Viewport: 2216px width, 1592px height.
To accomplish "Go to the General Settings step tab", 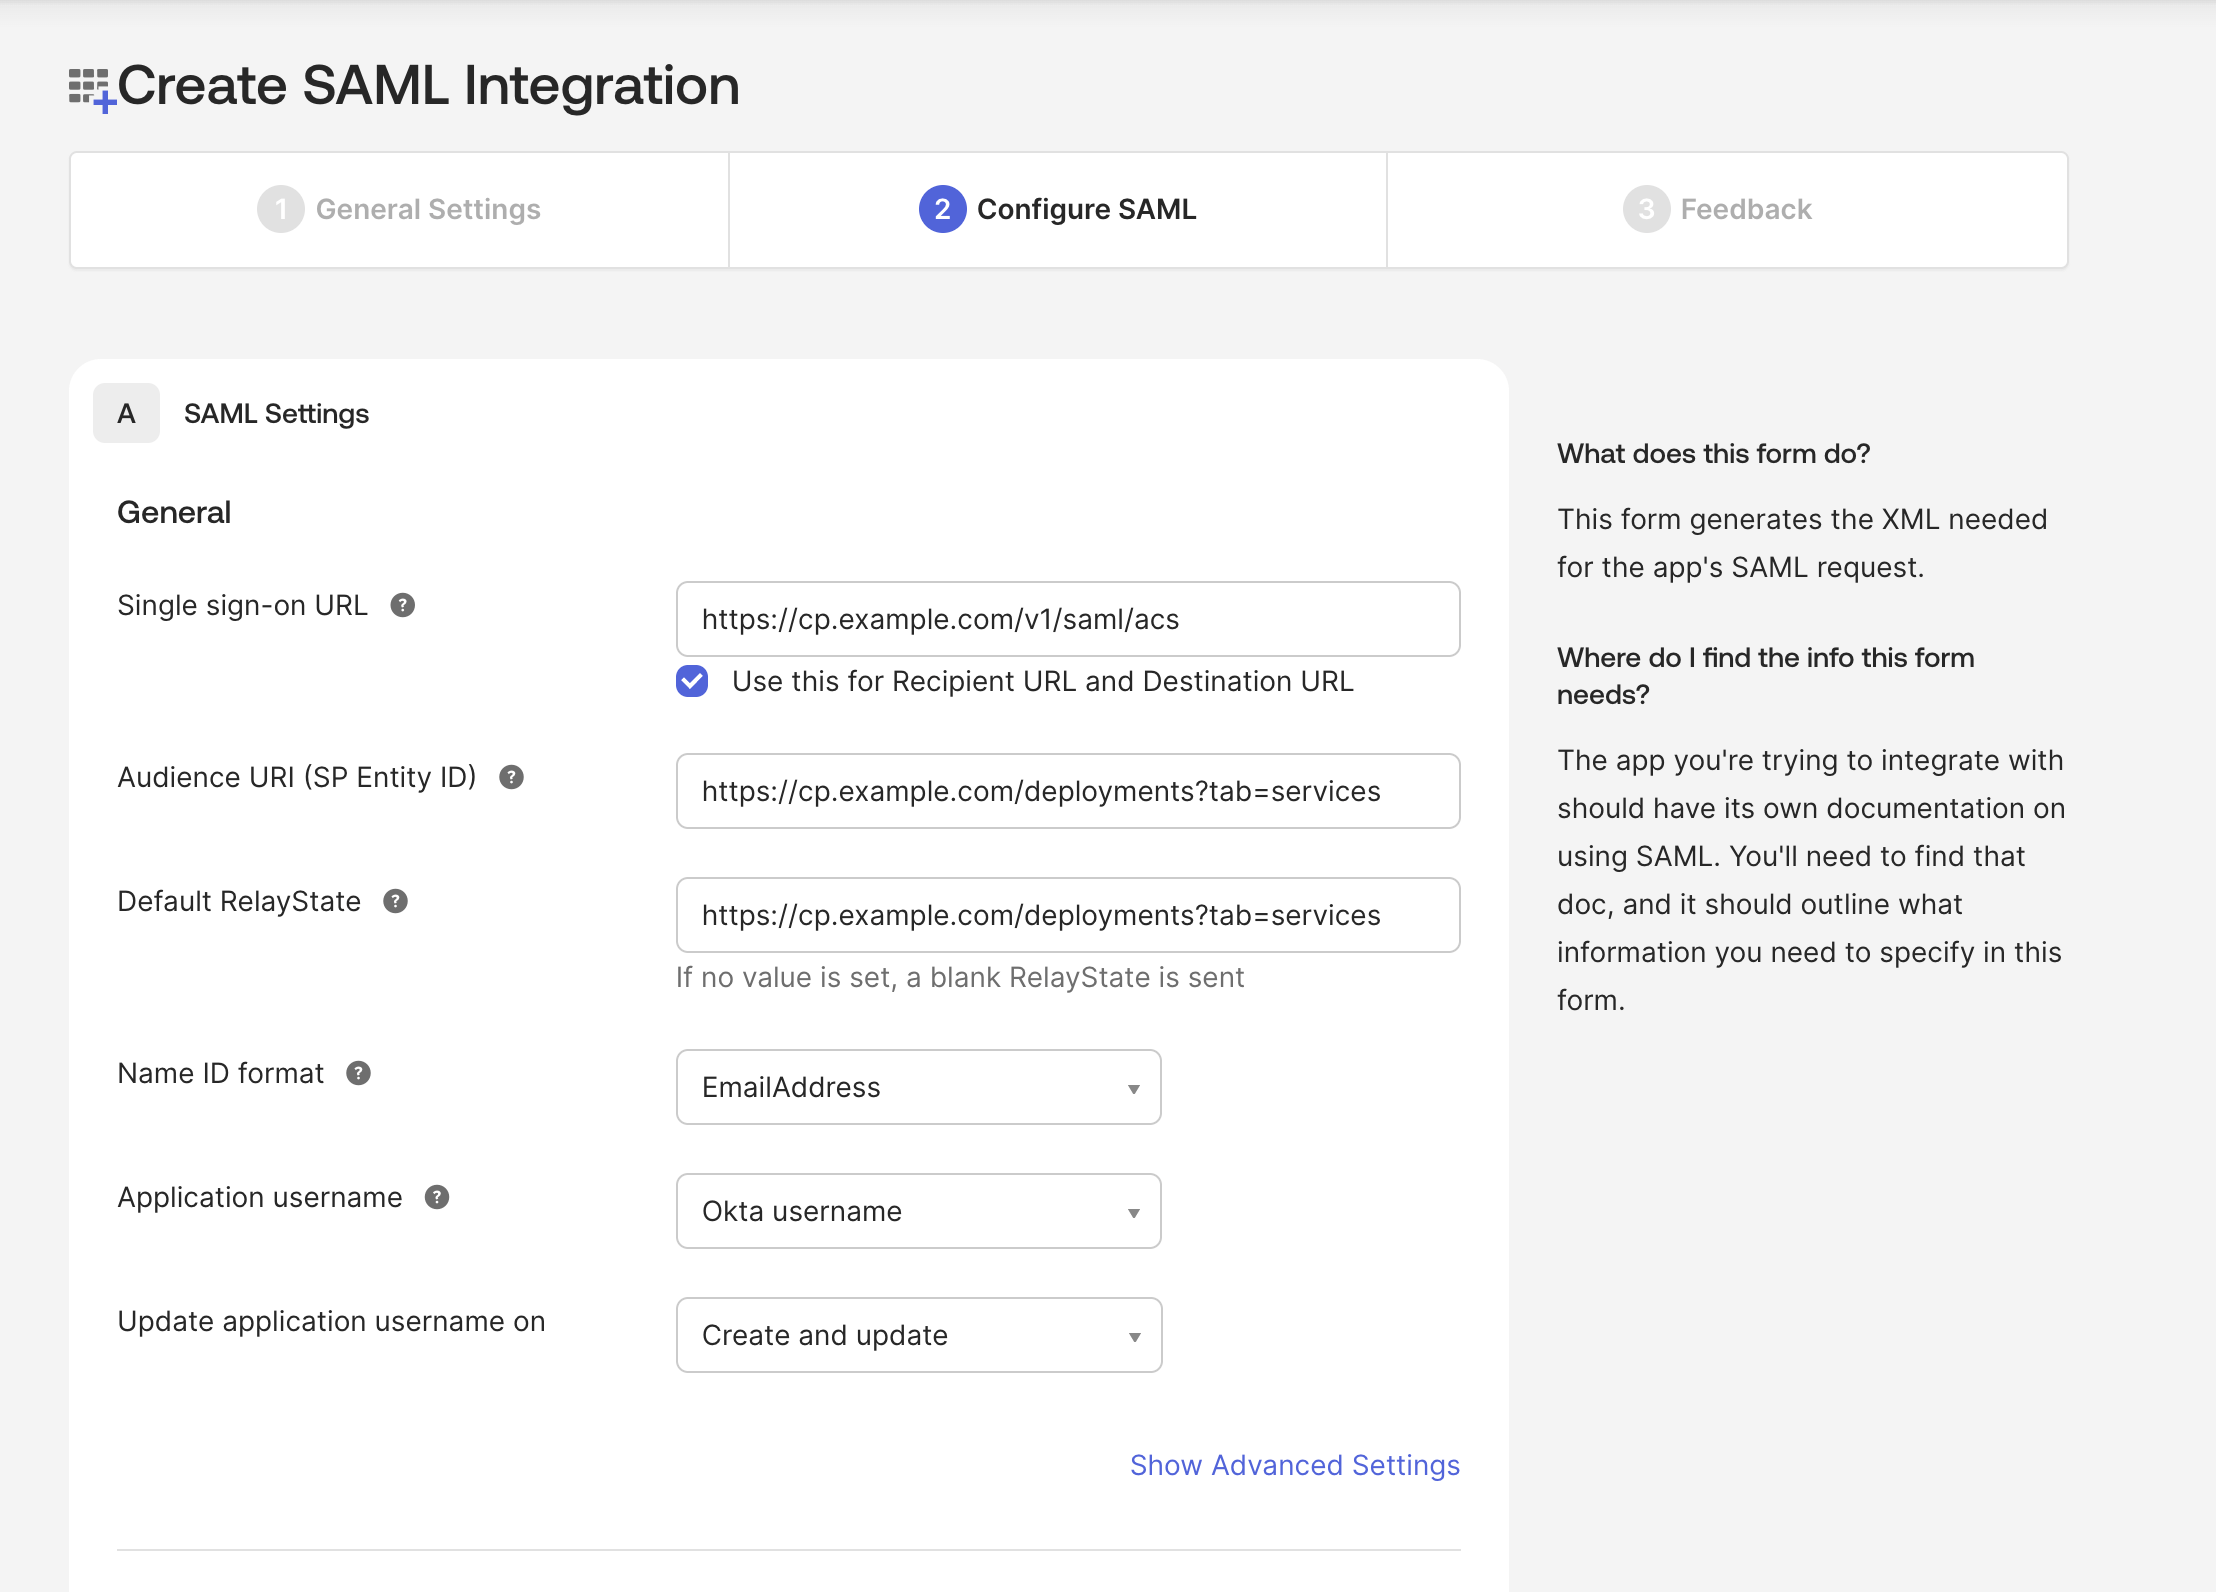I will tap(428, 209).
